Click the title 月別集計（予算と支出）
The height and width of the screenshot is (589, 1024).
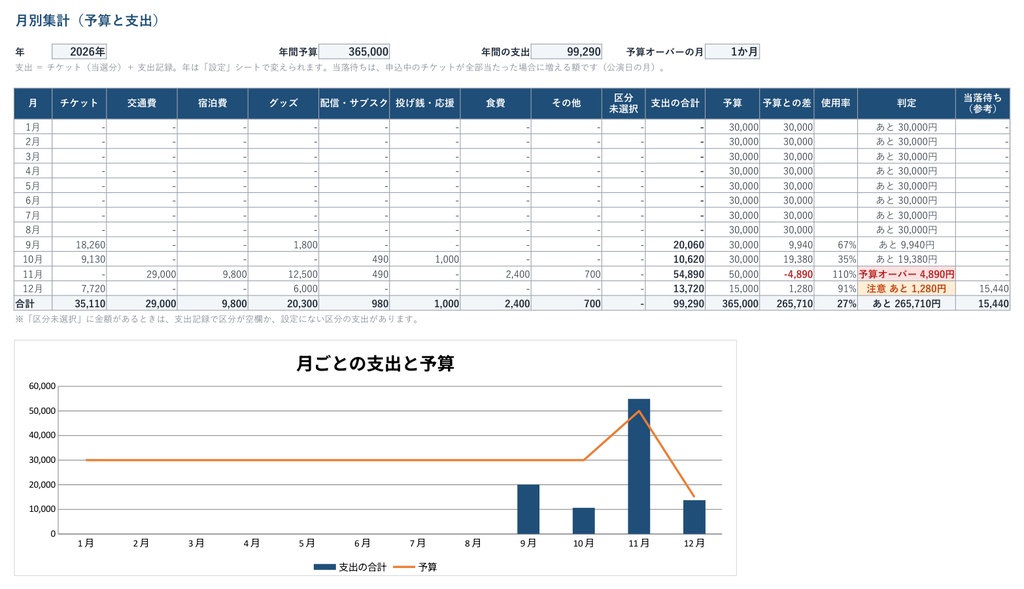88,21
